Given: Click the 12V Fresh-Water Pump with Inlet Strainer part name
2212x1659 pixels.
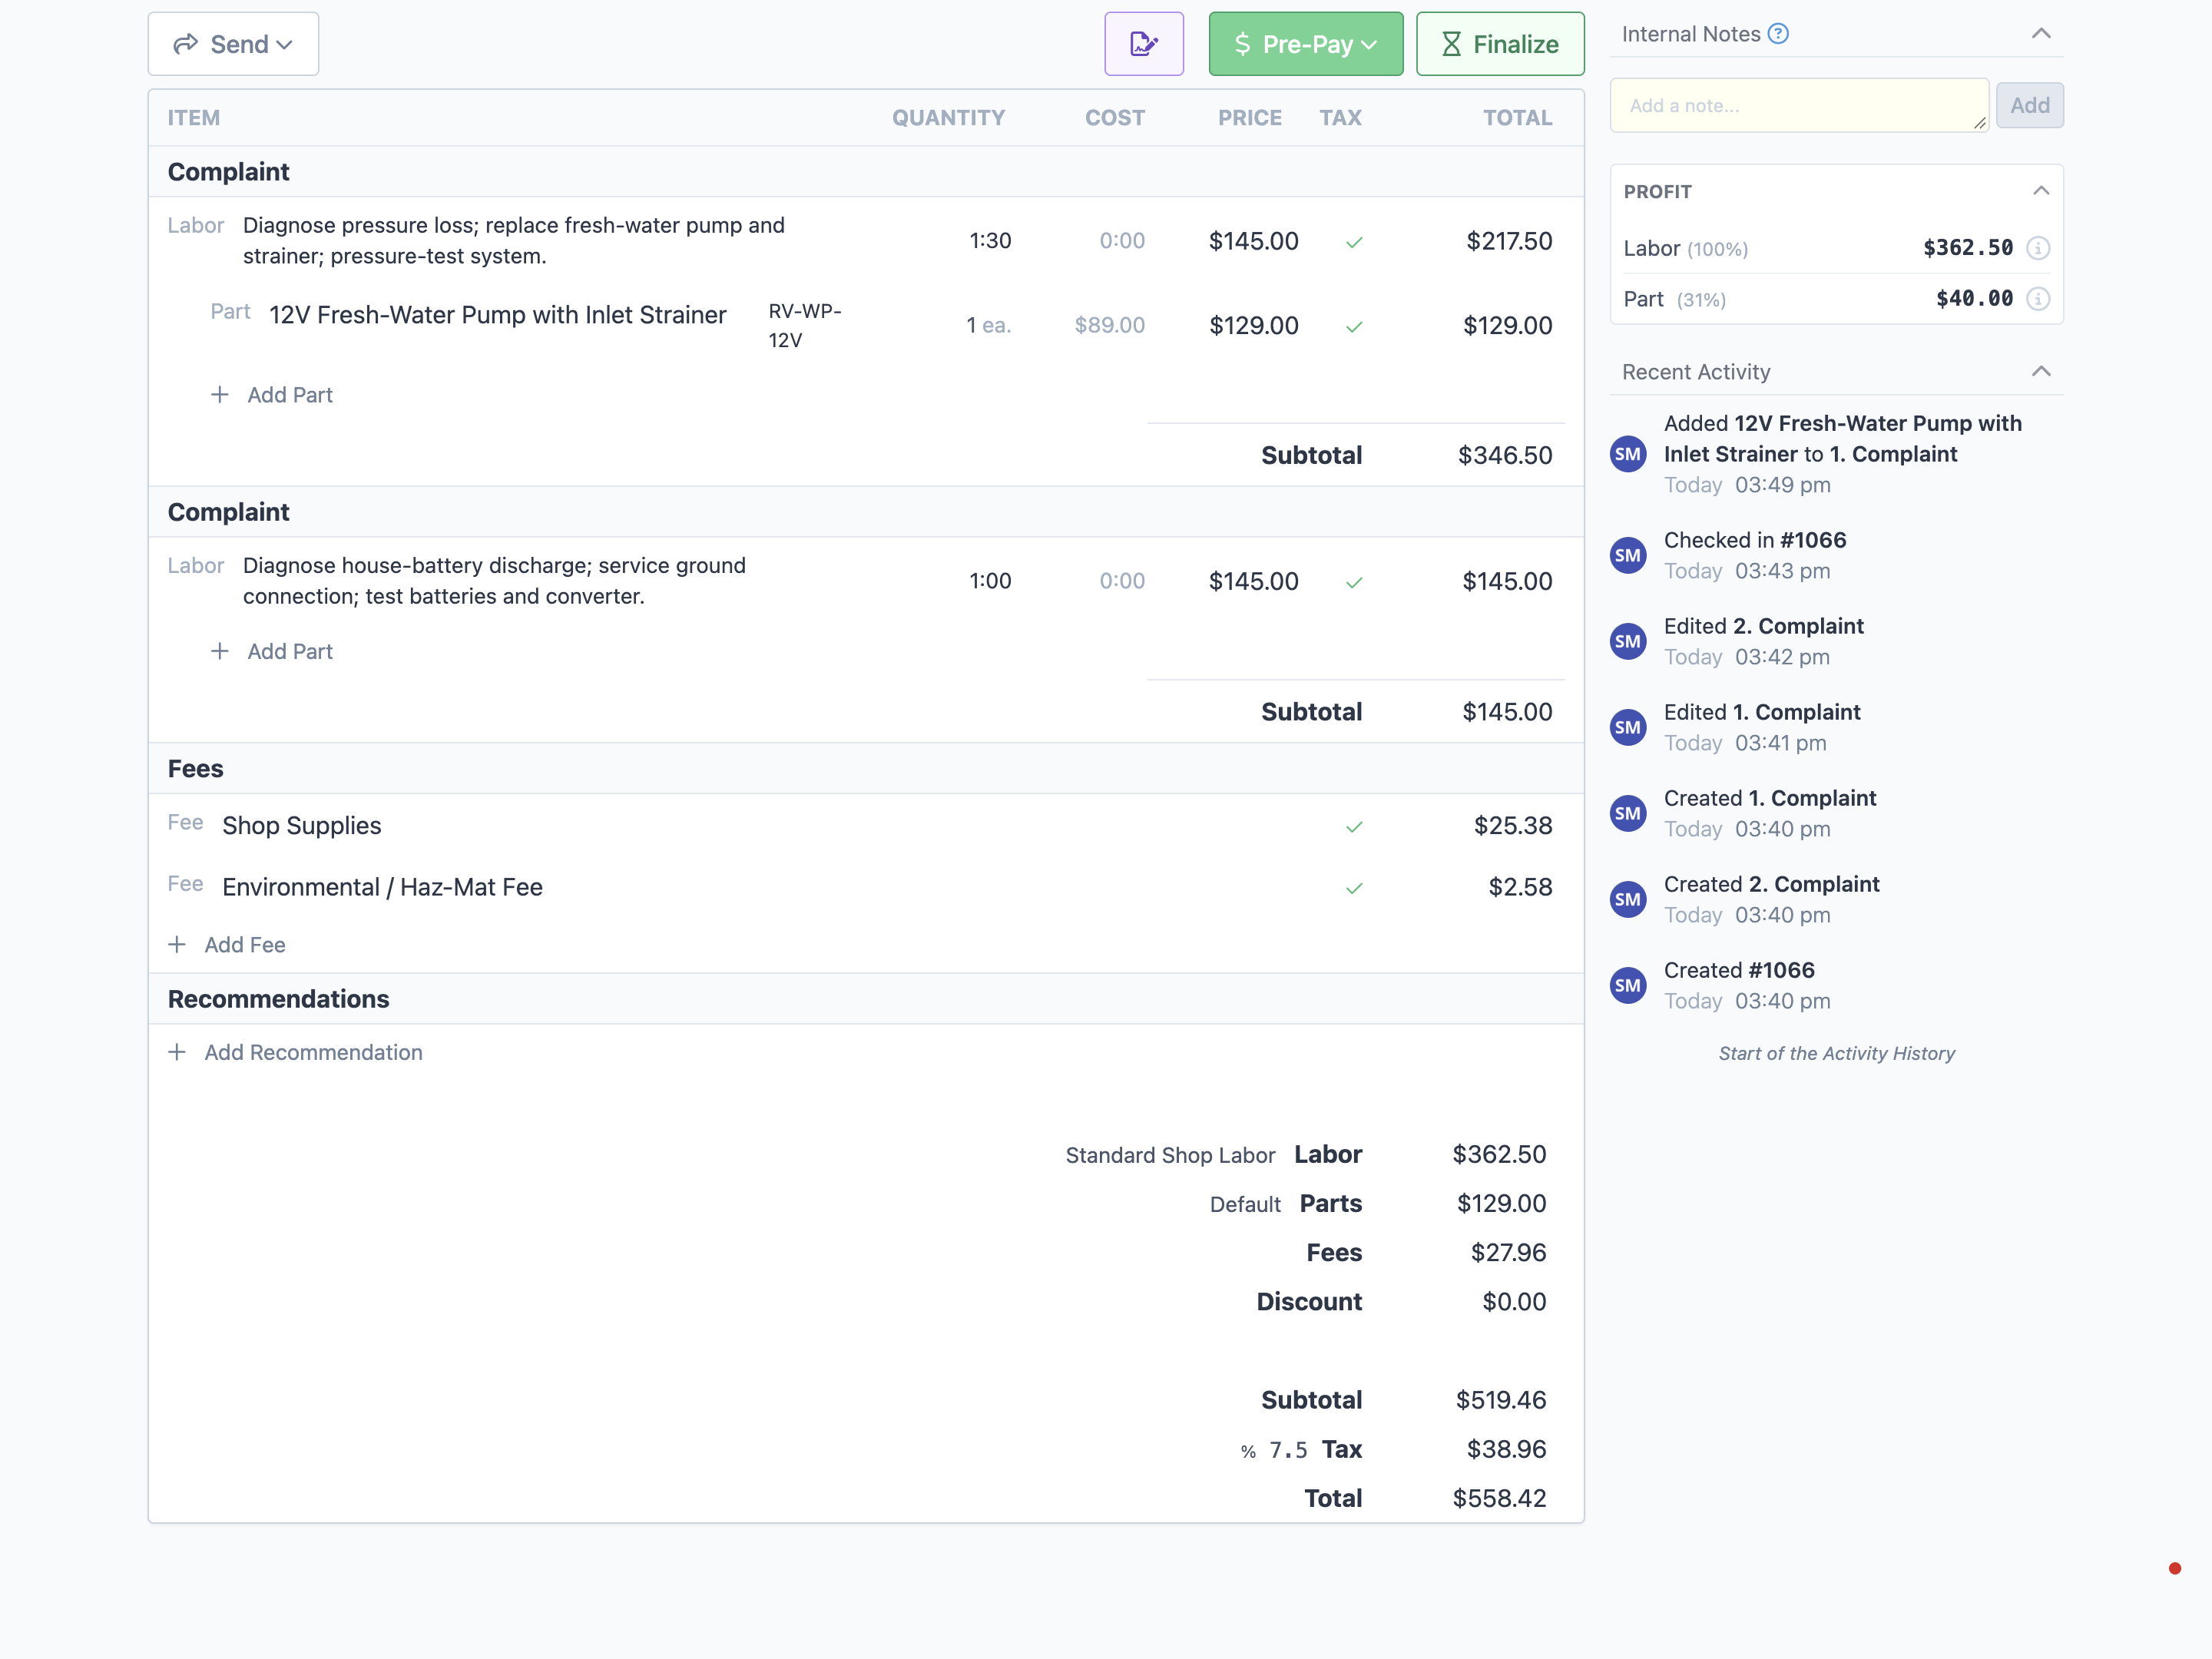Looking at the screenshot, I should click(497, 315).
